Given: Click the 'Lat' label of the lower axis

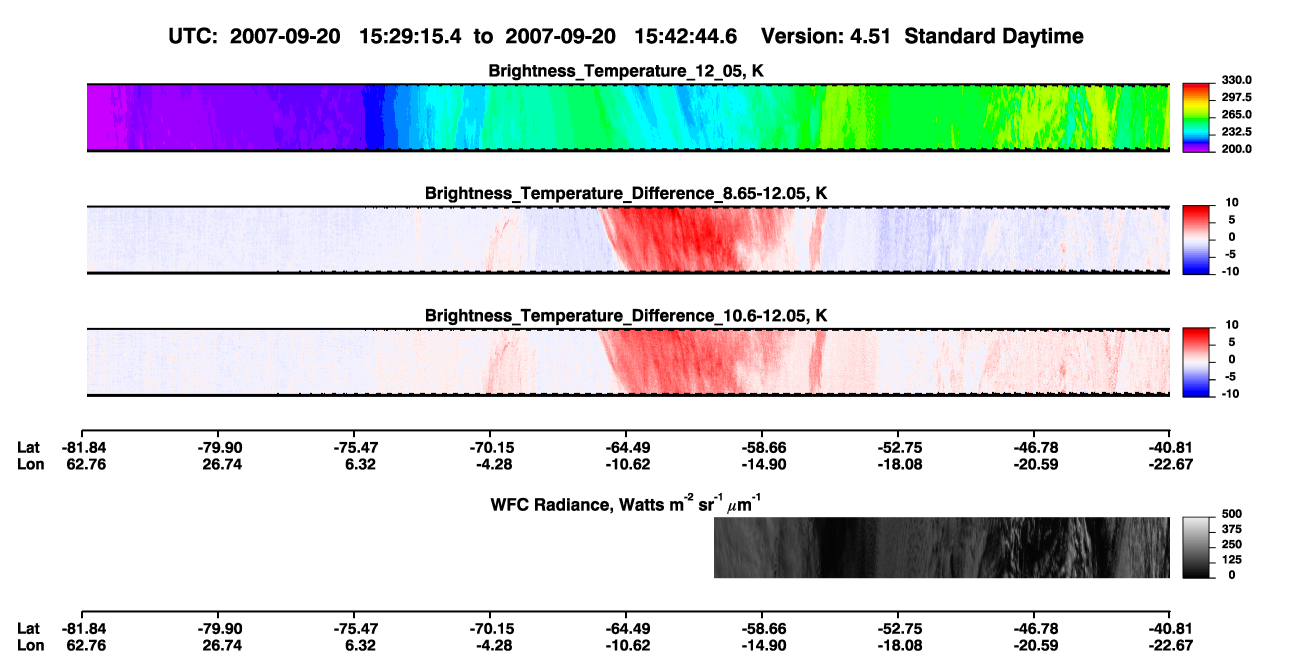Looking at the screenshot, I should 29,628.
